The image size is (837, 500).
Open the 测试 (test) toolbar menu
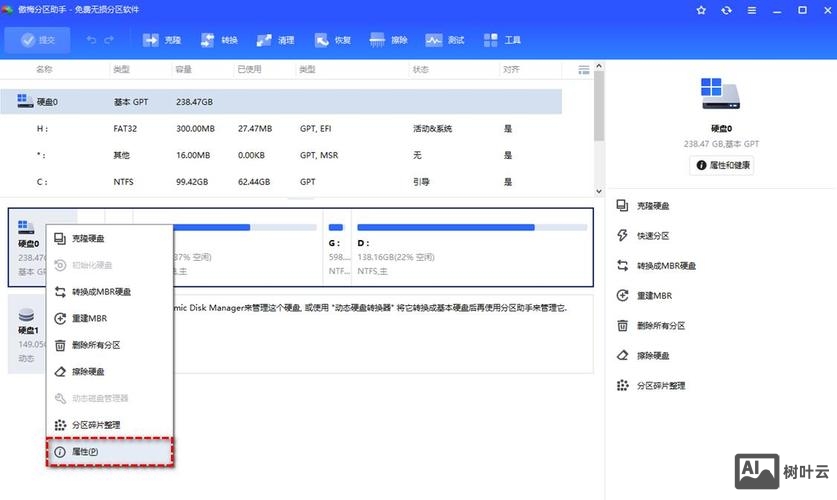(445, 40)
